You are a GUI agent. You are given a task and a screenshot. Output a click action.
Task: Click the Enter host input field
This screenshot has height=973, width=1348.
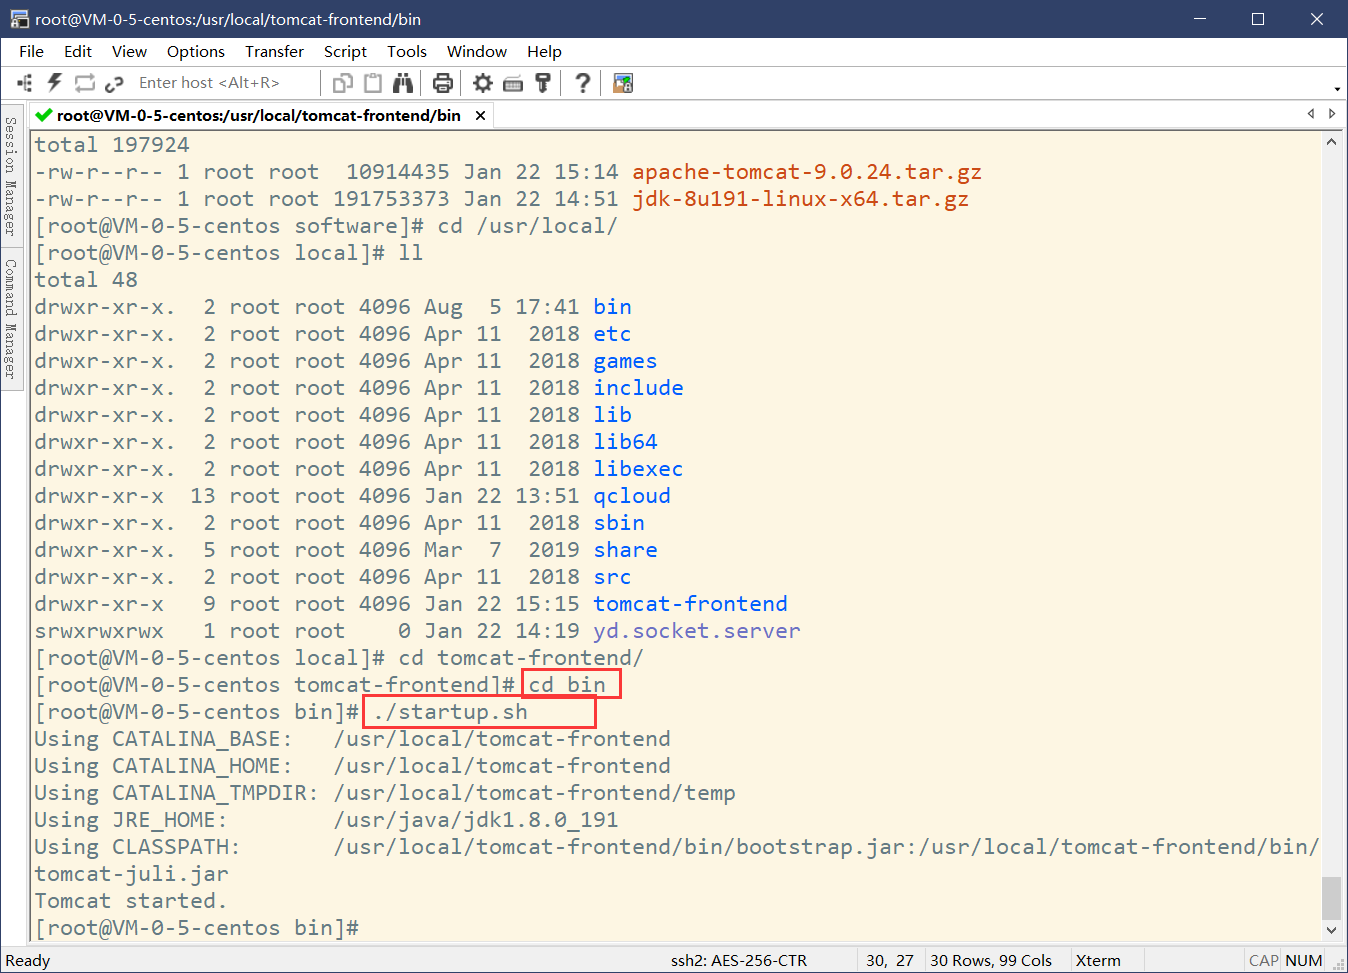(225, 83)
